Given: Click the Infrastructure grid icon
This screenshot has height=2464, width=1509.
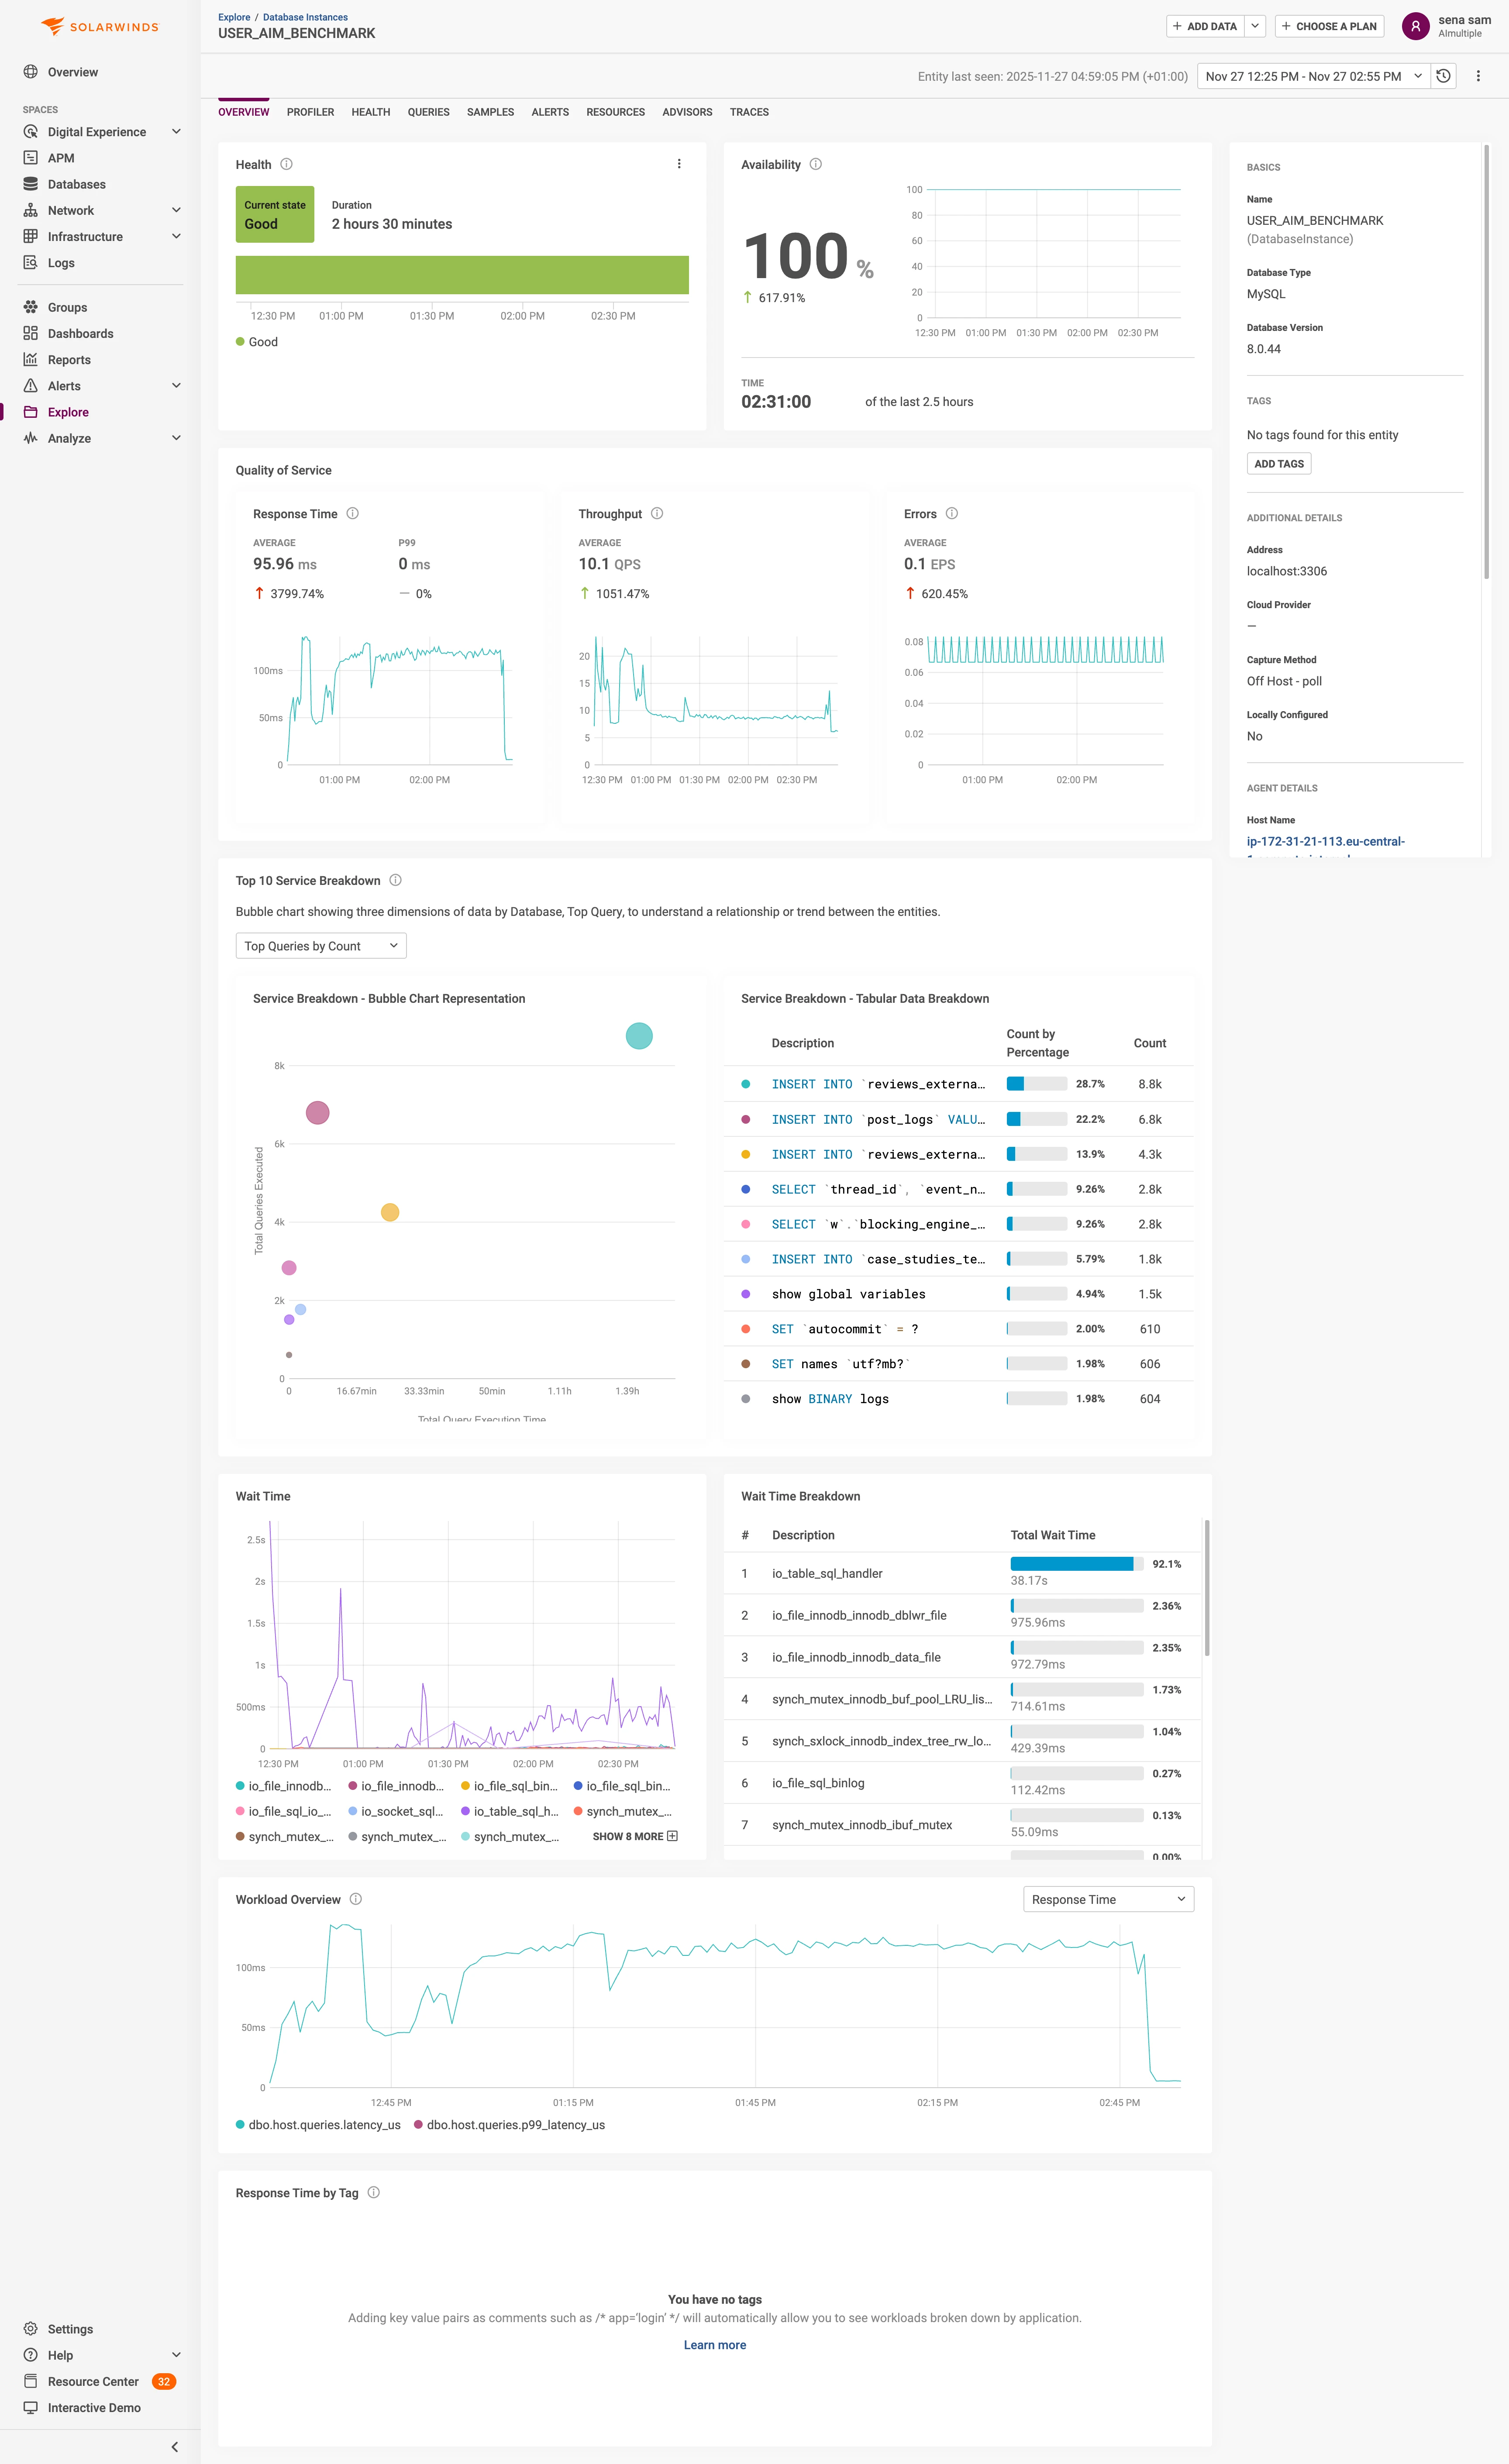Looking at the screenshot, I should tap(31, 237).
